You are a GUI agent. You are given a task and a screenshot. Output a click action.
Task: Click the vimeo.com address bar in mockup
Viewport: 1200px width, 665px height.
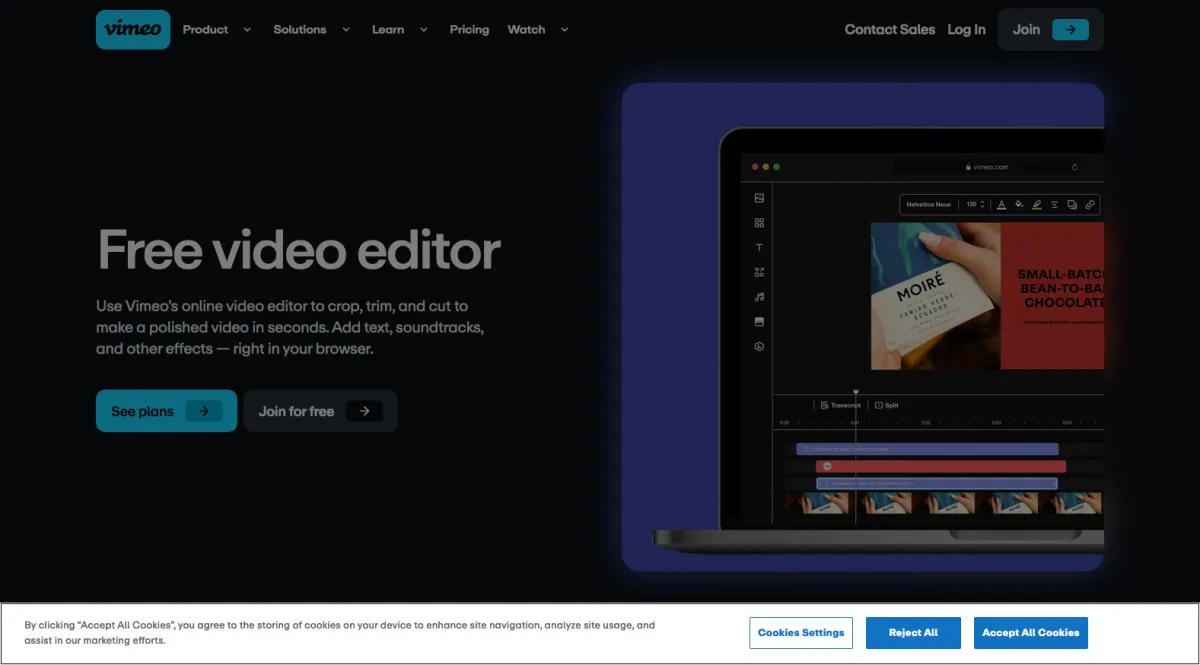coord(986,167)
